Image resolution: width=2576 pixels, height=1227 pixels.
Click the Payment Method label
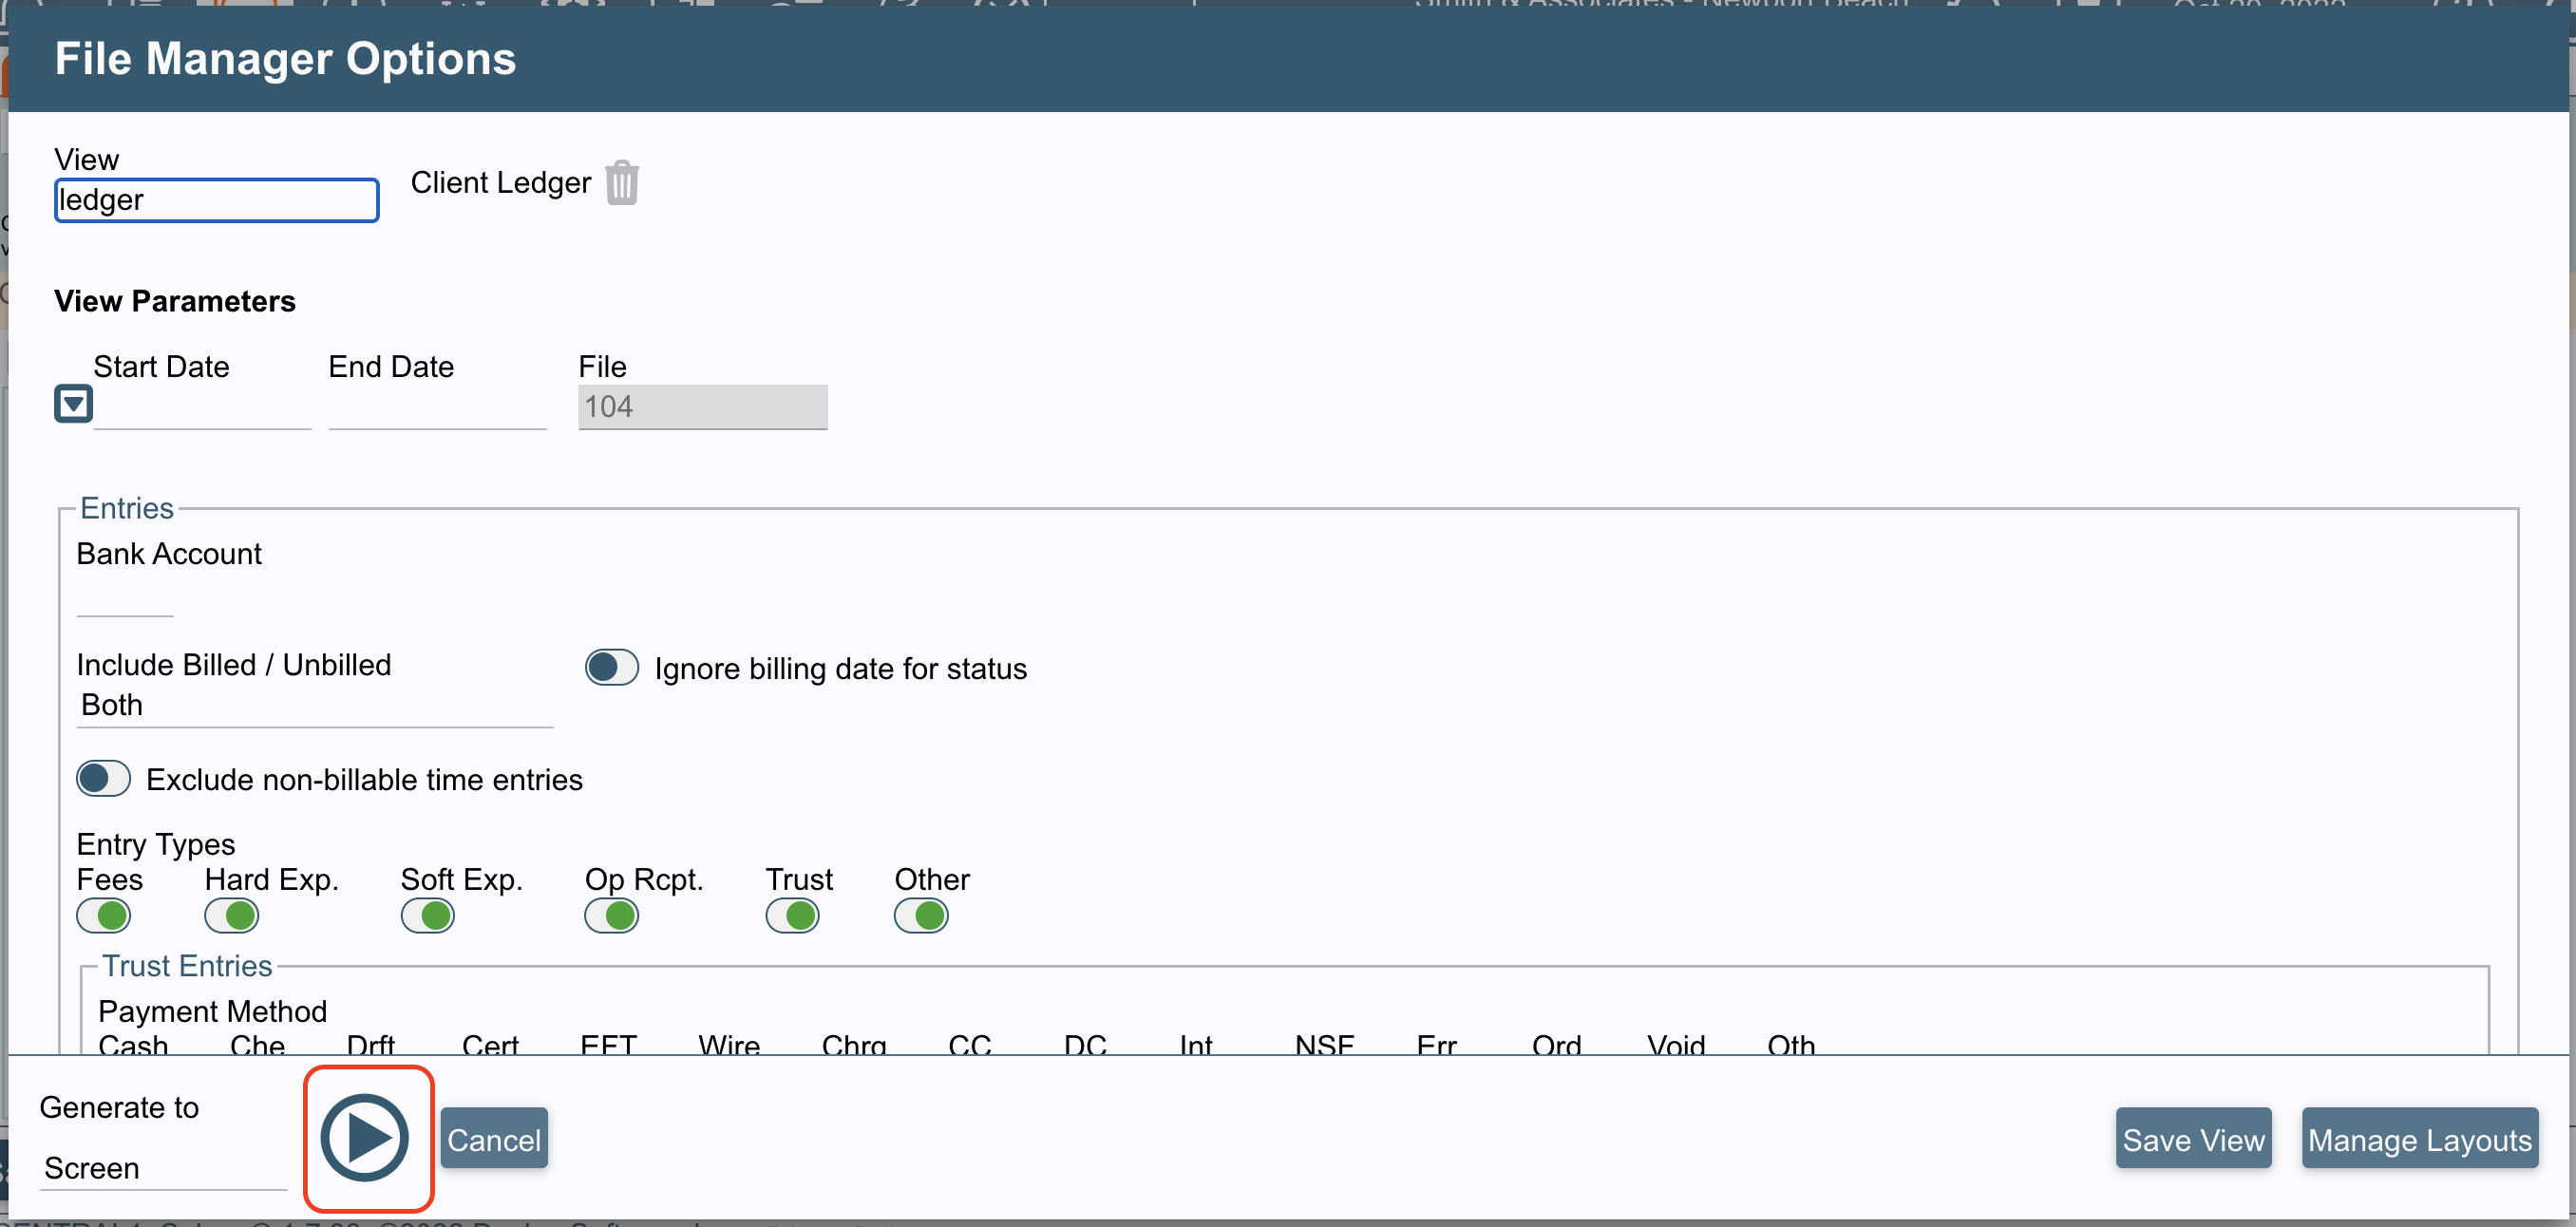coord(212,1011)
